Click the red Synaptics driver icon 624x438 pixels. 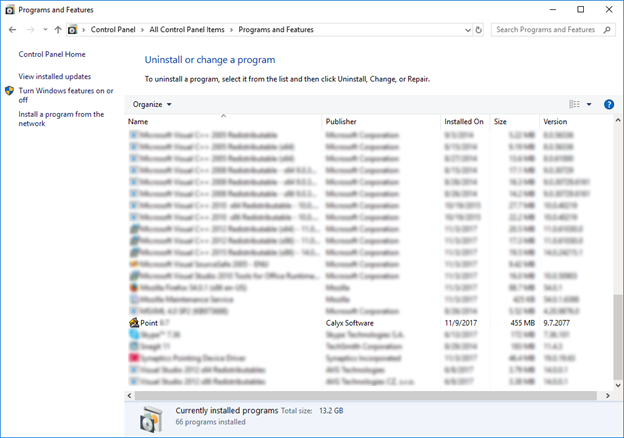134,358
